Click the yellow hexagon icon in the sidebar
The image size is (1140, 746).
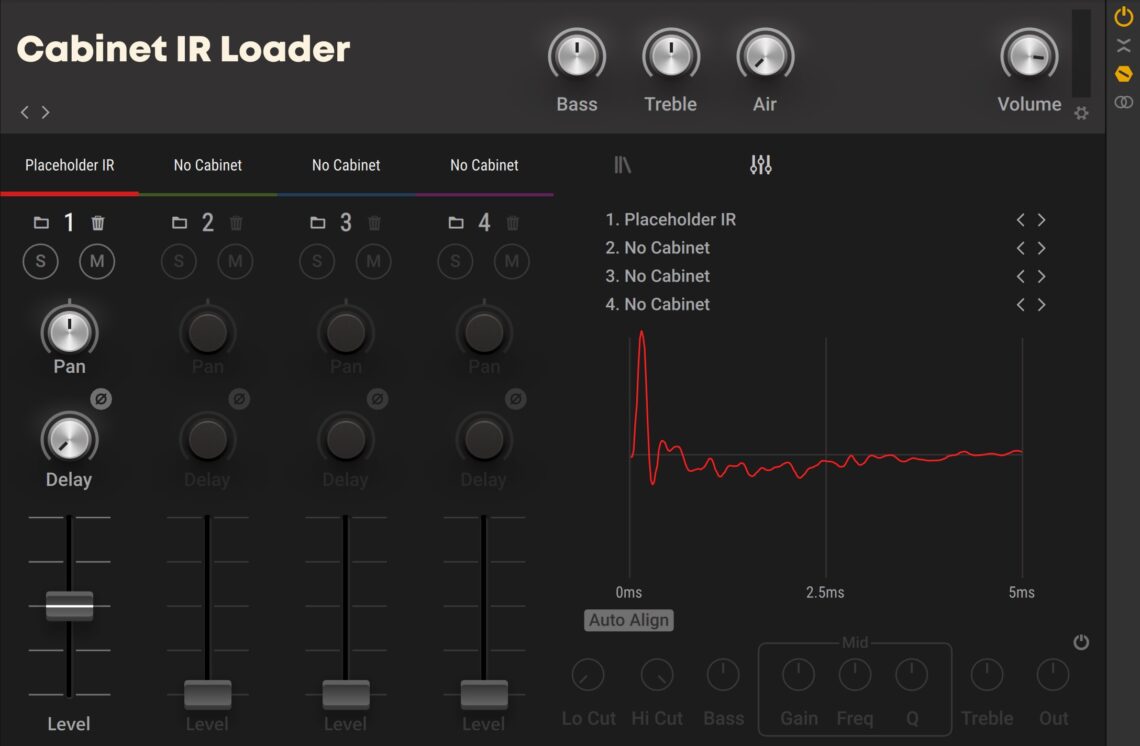1122,72
